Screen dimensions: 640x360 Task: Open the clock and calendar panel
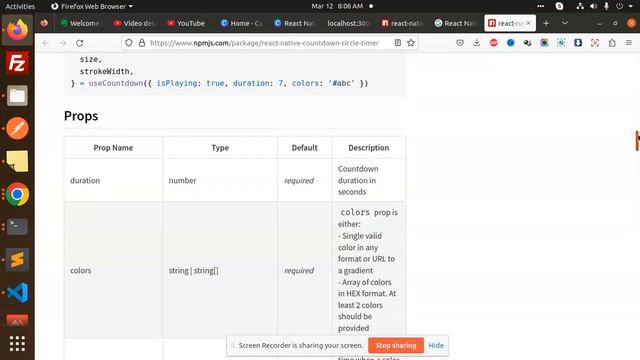[337, 6]
